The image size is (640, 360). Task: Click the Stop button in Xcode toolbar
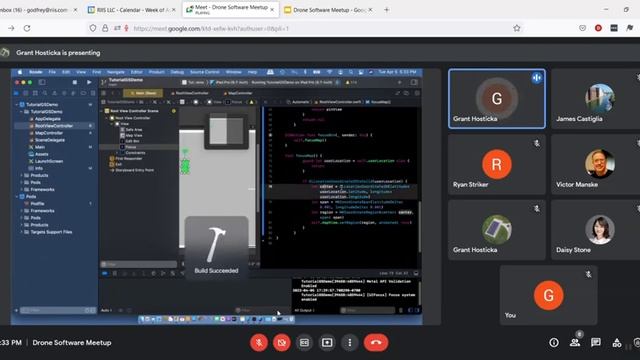(75, 82)
